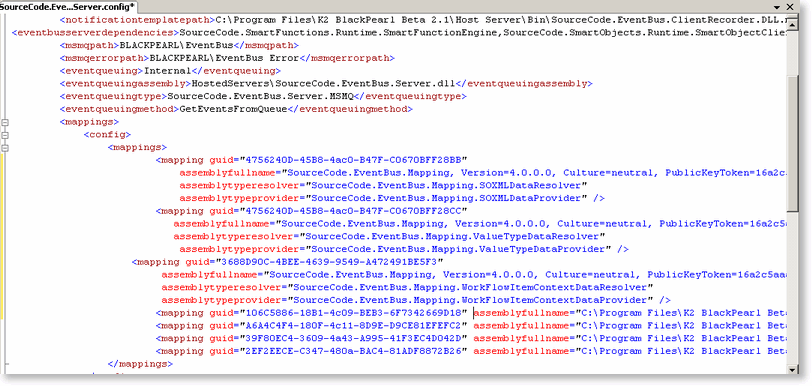The image size is (812, 386).
Task: Click the vertical scrollbar thumb
Action: [791, 144]
